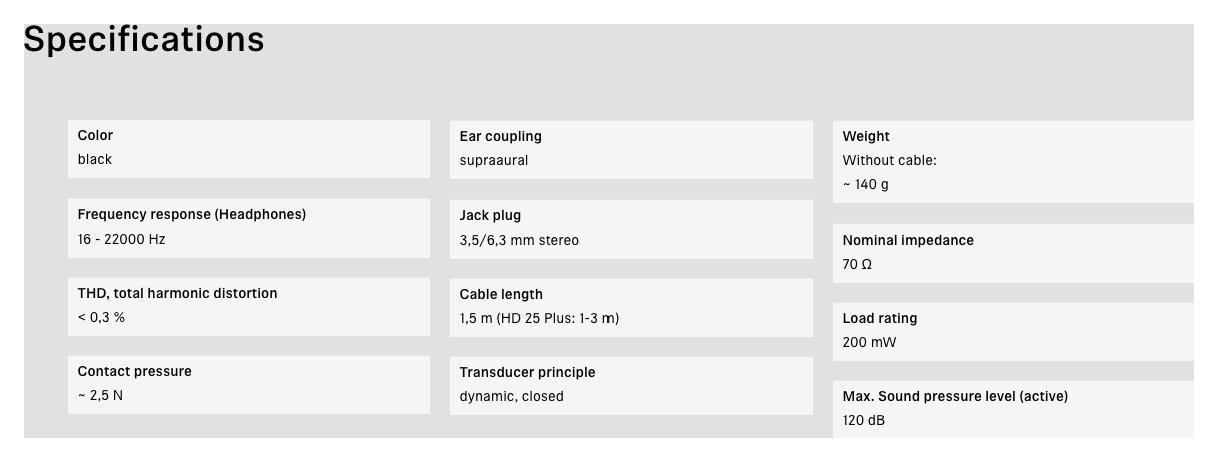Click the Frequency response (Headphones) label
The image size is (1218, 462).
(x=192, y=214)
